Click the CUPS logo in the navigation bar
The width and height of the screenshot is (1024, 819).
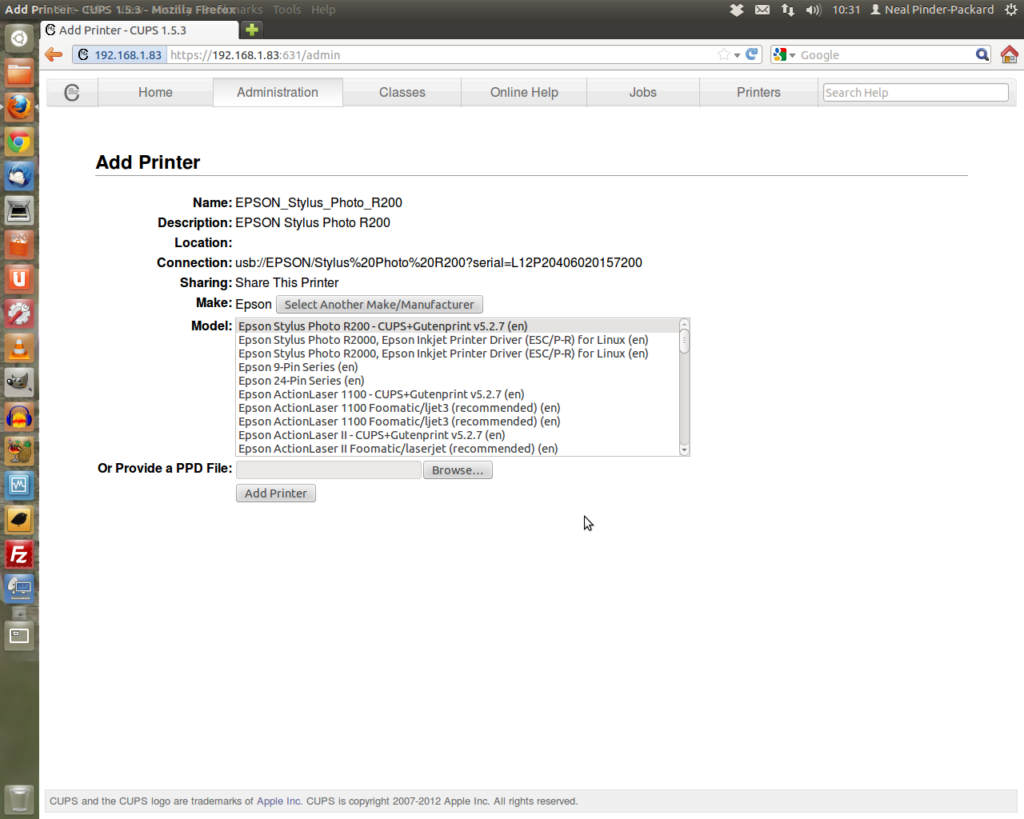tap(72, 93)
